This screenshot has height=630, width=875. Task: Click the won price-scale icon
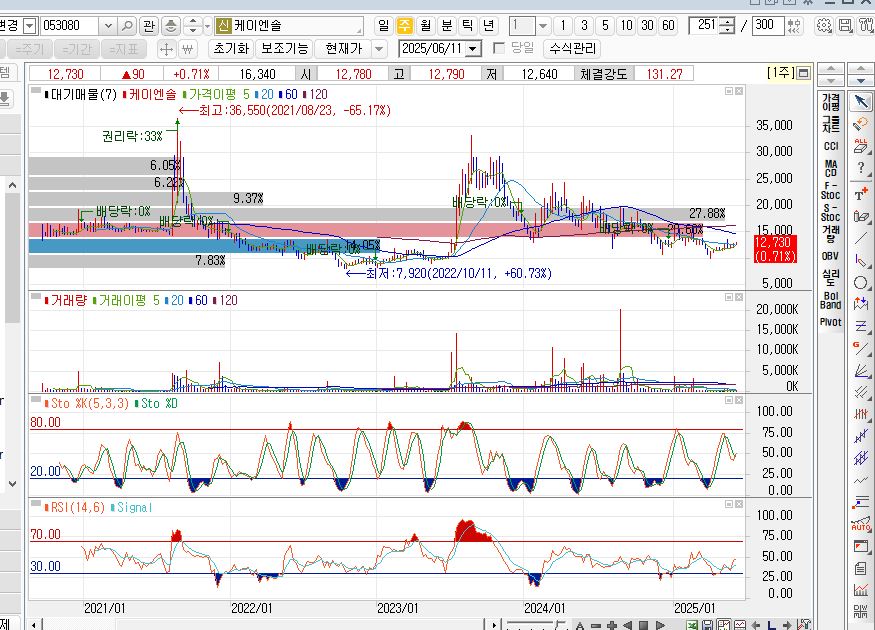(188, 49)
